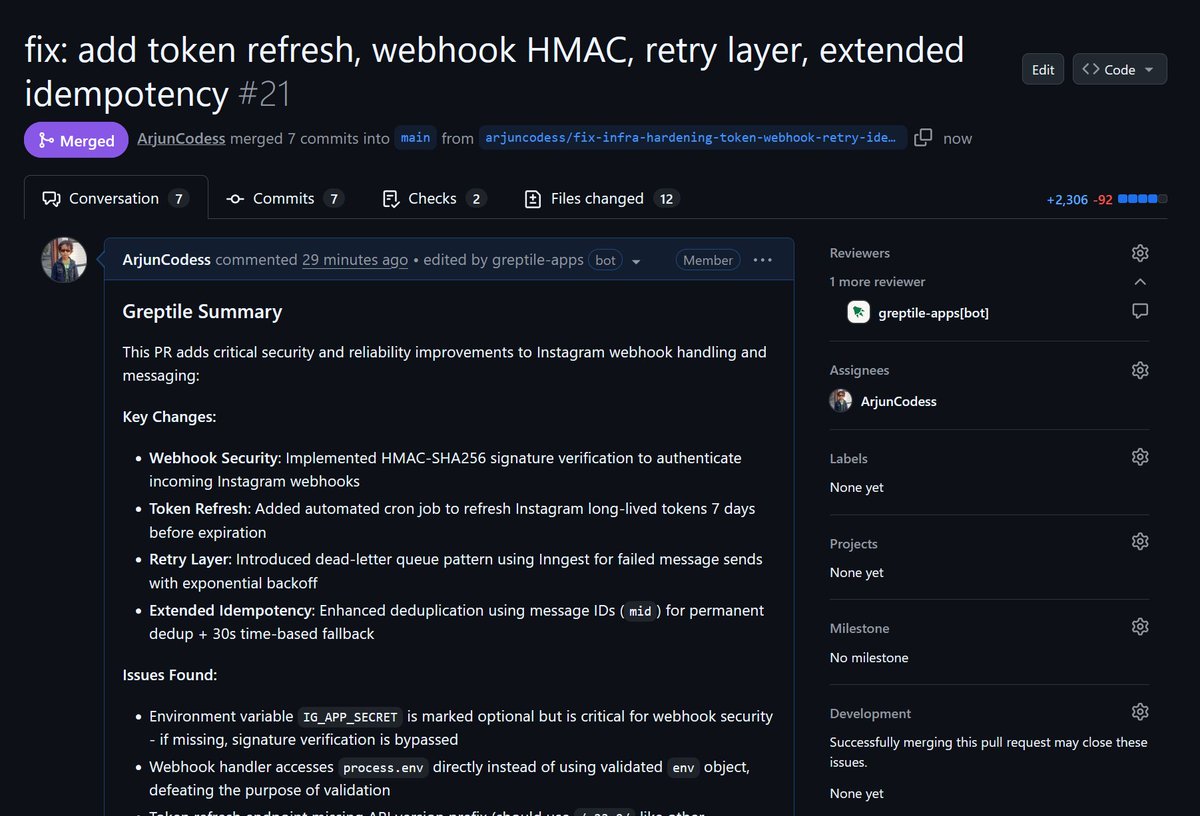Expand the comment edit history dropdown
The image size is (1200, 816).
[636, 261]
